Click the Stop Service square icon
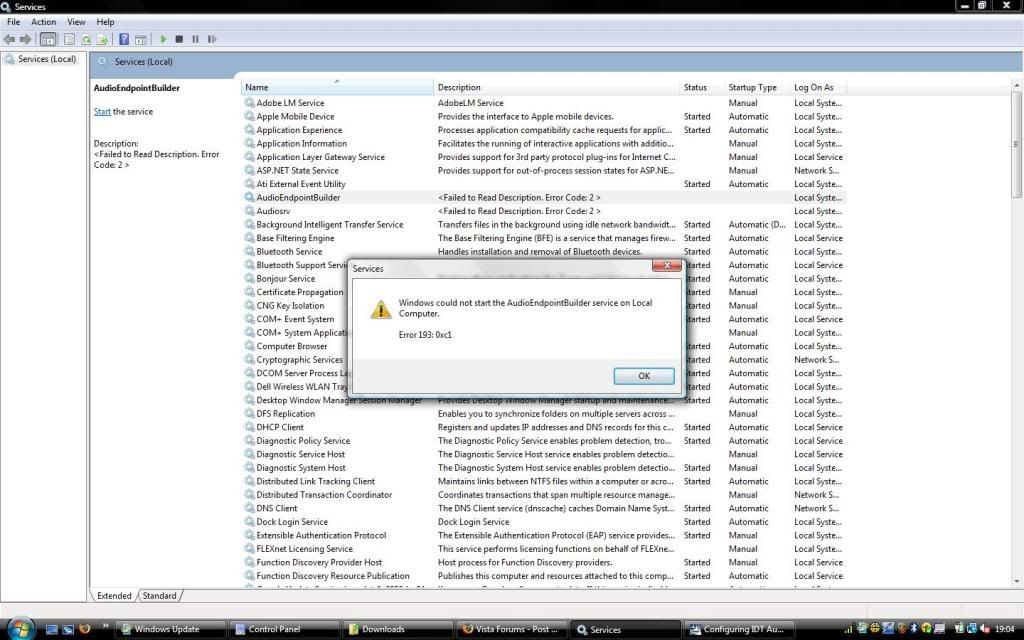Viewport: 1024px width, 640px height. [x=179, y=40]
